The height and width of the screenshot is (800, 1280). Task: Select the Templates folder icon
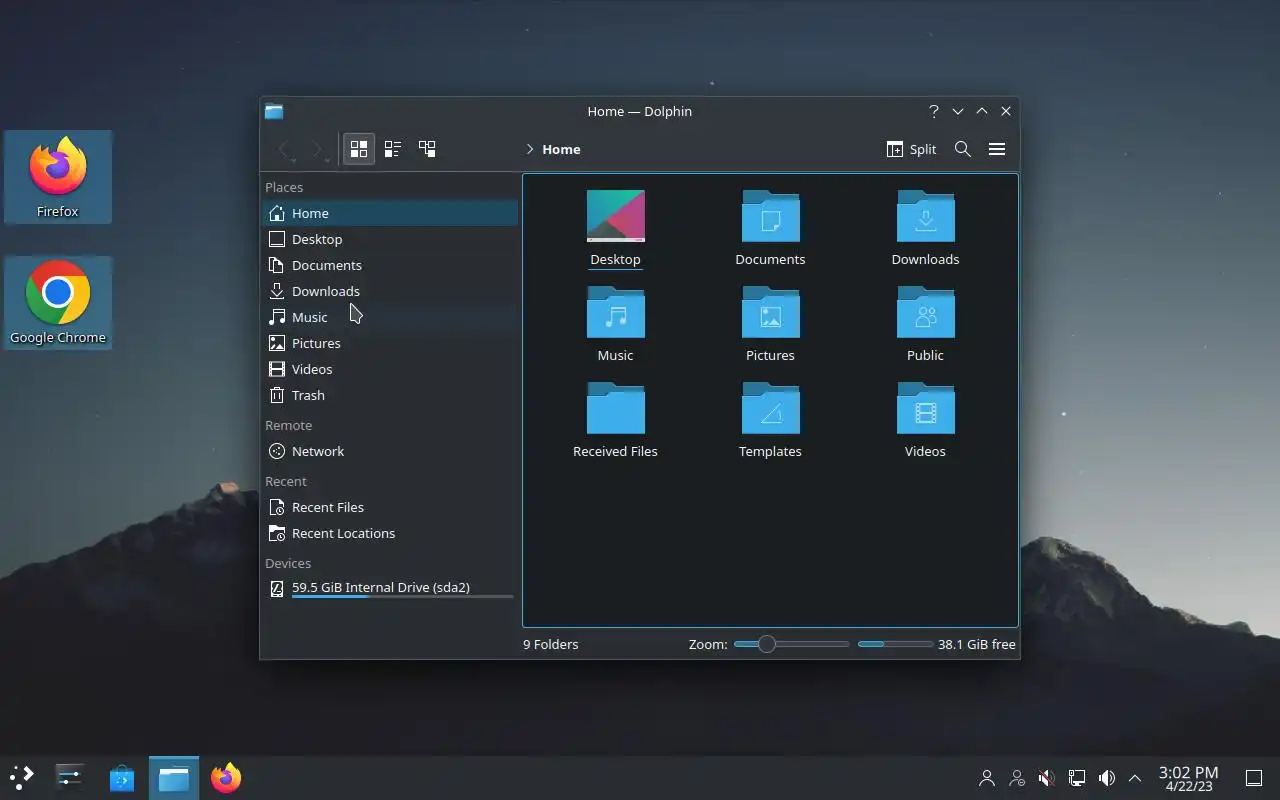(x=770, y=421)
